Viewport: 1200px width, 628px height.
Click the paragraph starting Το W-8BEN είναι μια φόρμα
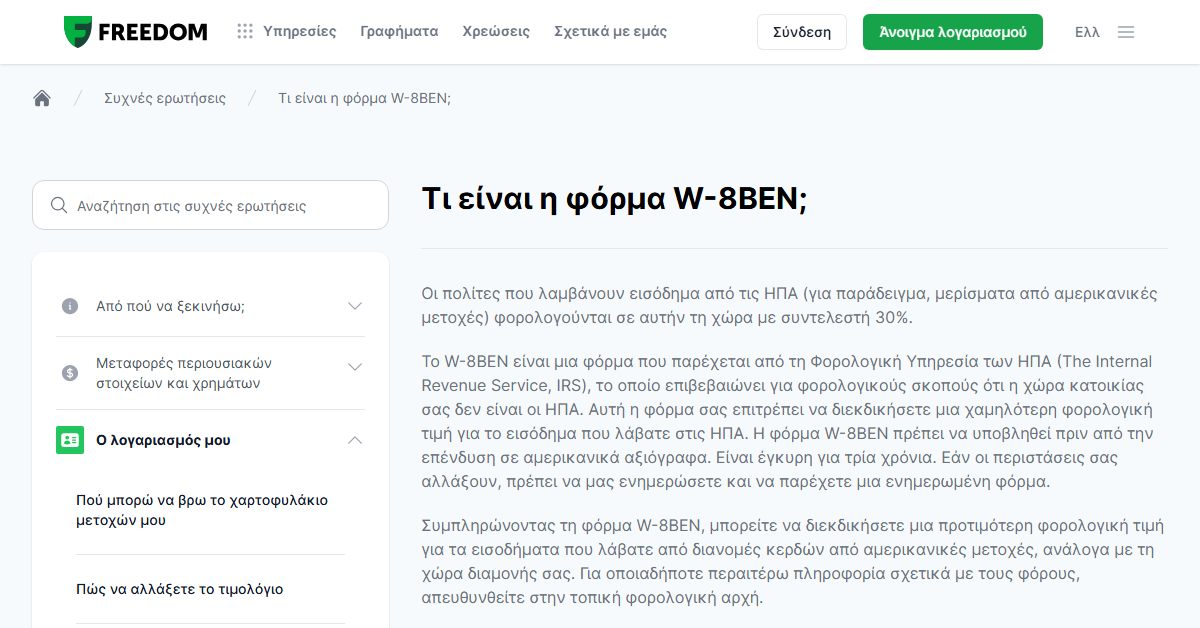click(x=789, y=422)
